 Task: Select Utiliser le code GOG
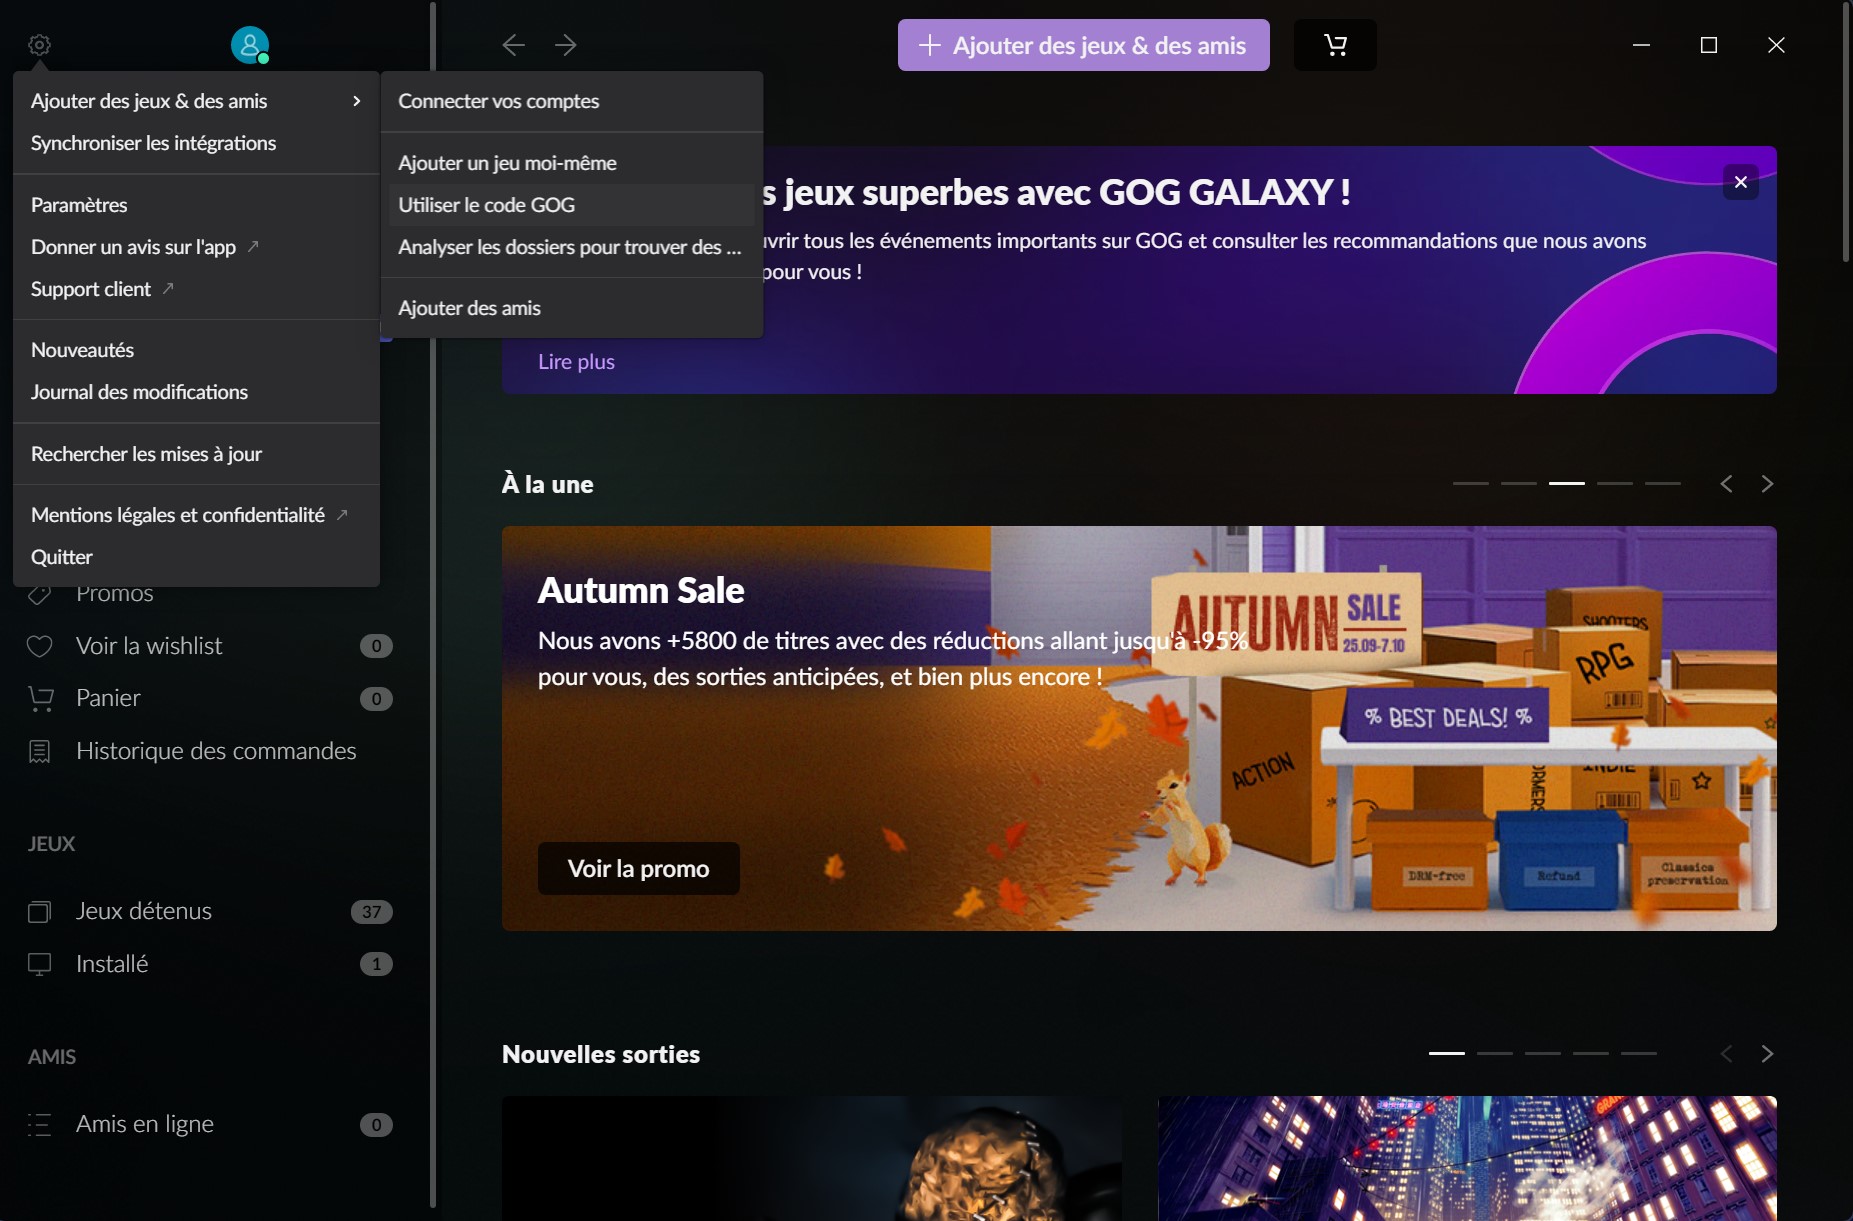click(487, 205)
